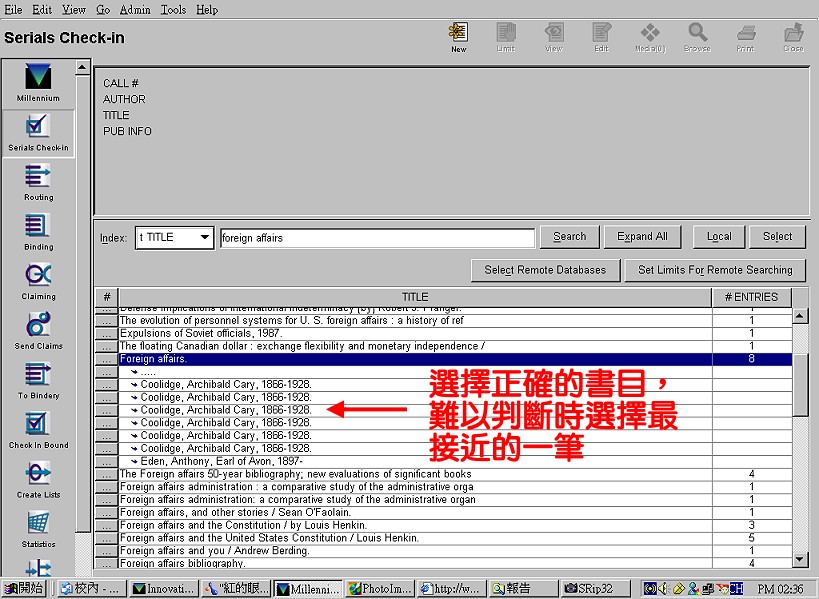
Task: Open the Claiming function icon
Action: [38, 281]
